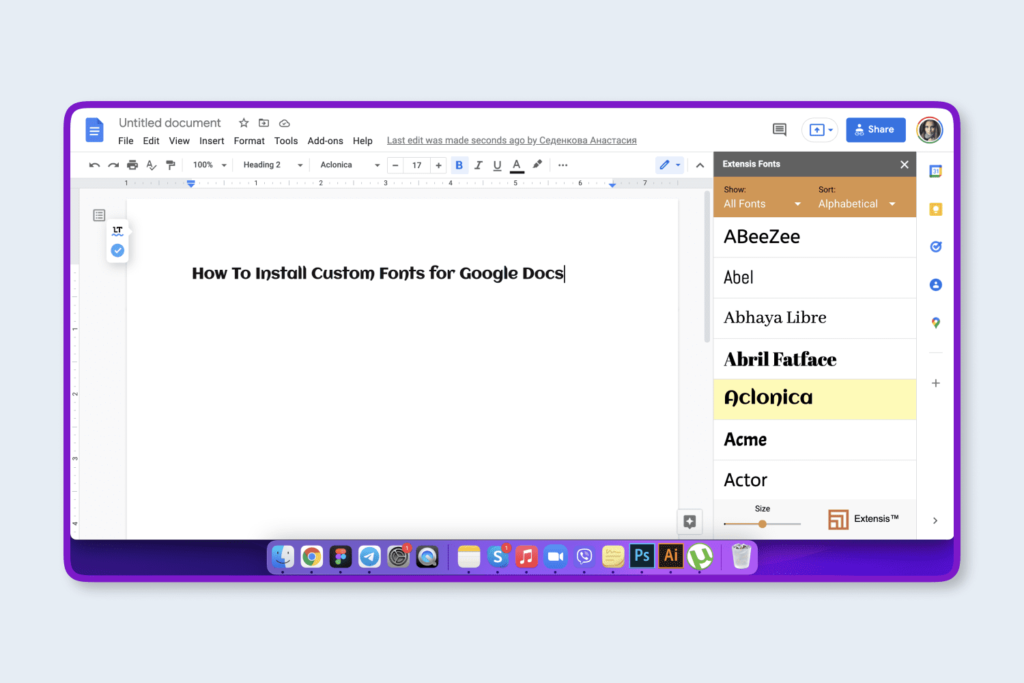Open Google Keep in the side panel
Viewport: 1024px width, 683px height.
click(x=936, y=209)
